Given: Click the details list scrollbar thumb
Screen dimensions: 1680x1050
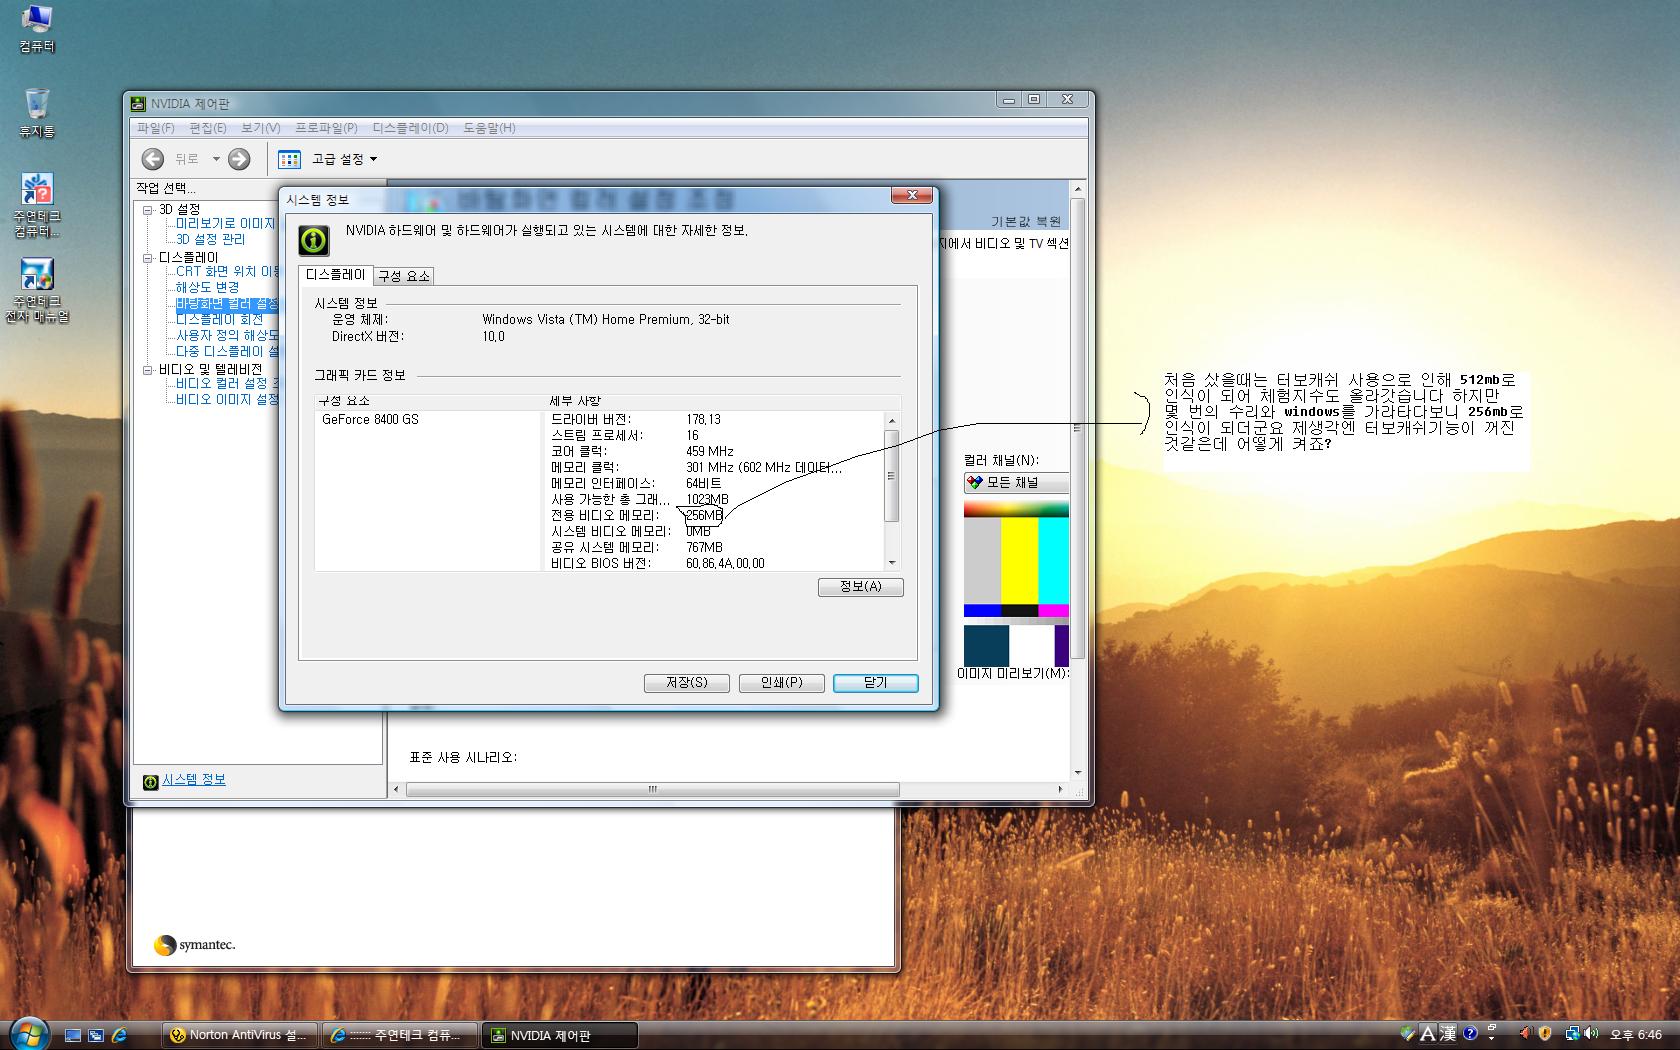Looking at the screenshot, I should pyautogui.click(x=892, y=476).
